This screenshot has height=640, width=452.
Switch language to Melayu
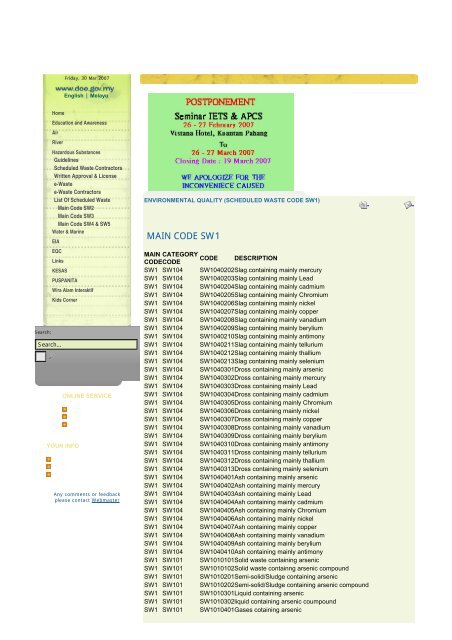(99, 96)
